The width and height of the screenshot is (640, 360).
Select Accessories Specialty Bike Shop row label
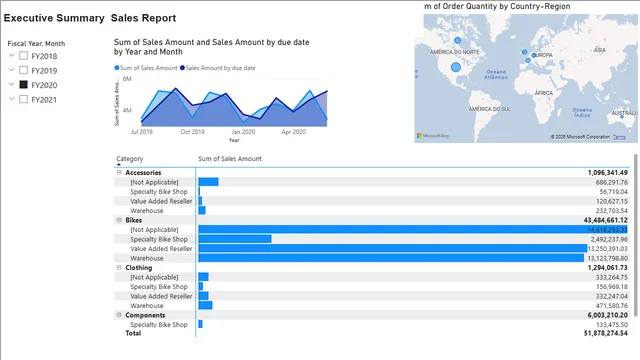159,192
